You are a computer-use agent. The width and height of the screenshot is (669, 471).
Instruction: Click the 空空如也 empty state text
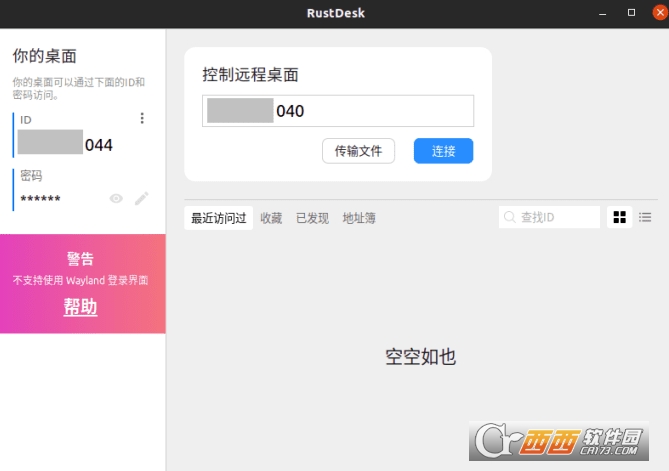421,357
